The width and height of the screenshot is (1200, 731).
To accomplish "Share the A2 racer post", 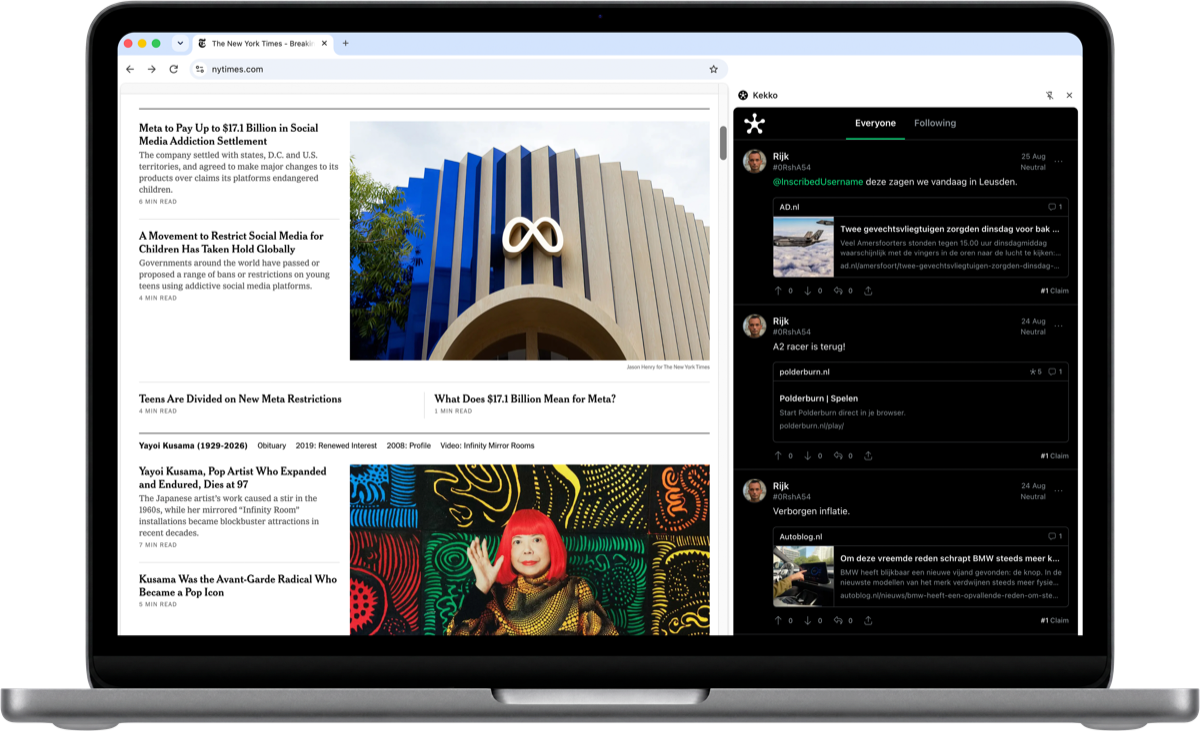I will tap(868, 456).
